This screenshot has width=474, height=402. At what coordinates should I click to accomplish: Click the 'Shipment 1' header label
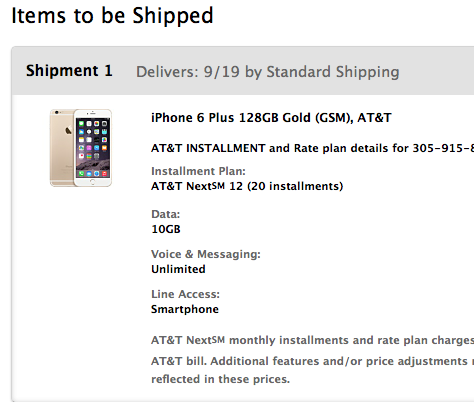(69, 71)
